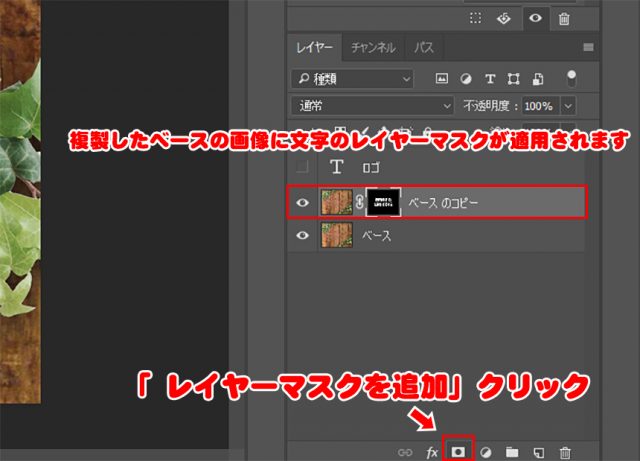Filter layers by adjustment layer icon
Viewport: 640px width, 461px height.
coord(466,79)
